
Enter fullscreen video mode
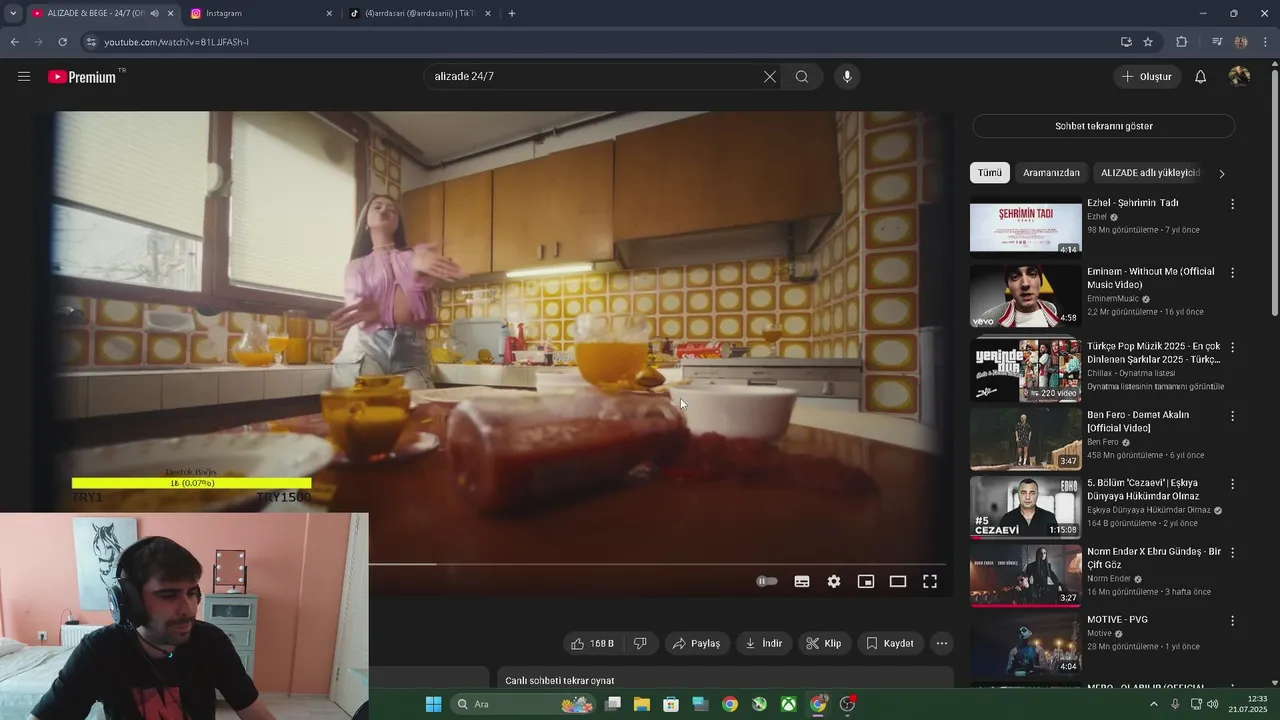point(930,581)
